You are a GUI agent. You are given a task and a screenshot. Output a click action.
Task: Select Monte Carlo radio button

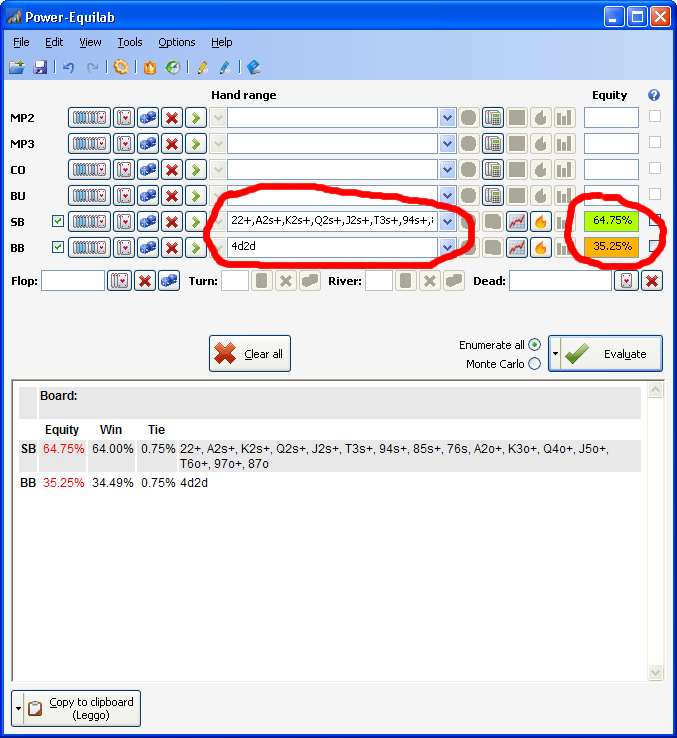click(534, 364)
